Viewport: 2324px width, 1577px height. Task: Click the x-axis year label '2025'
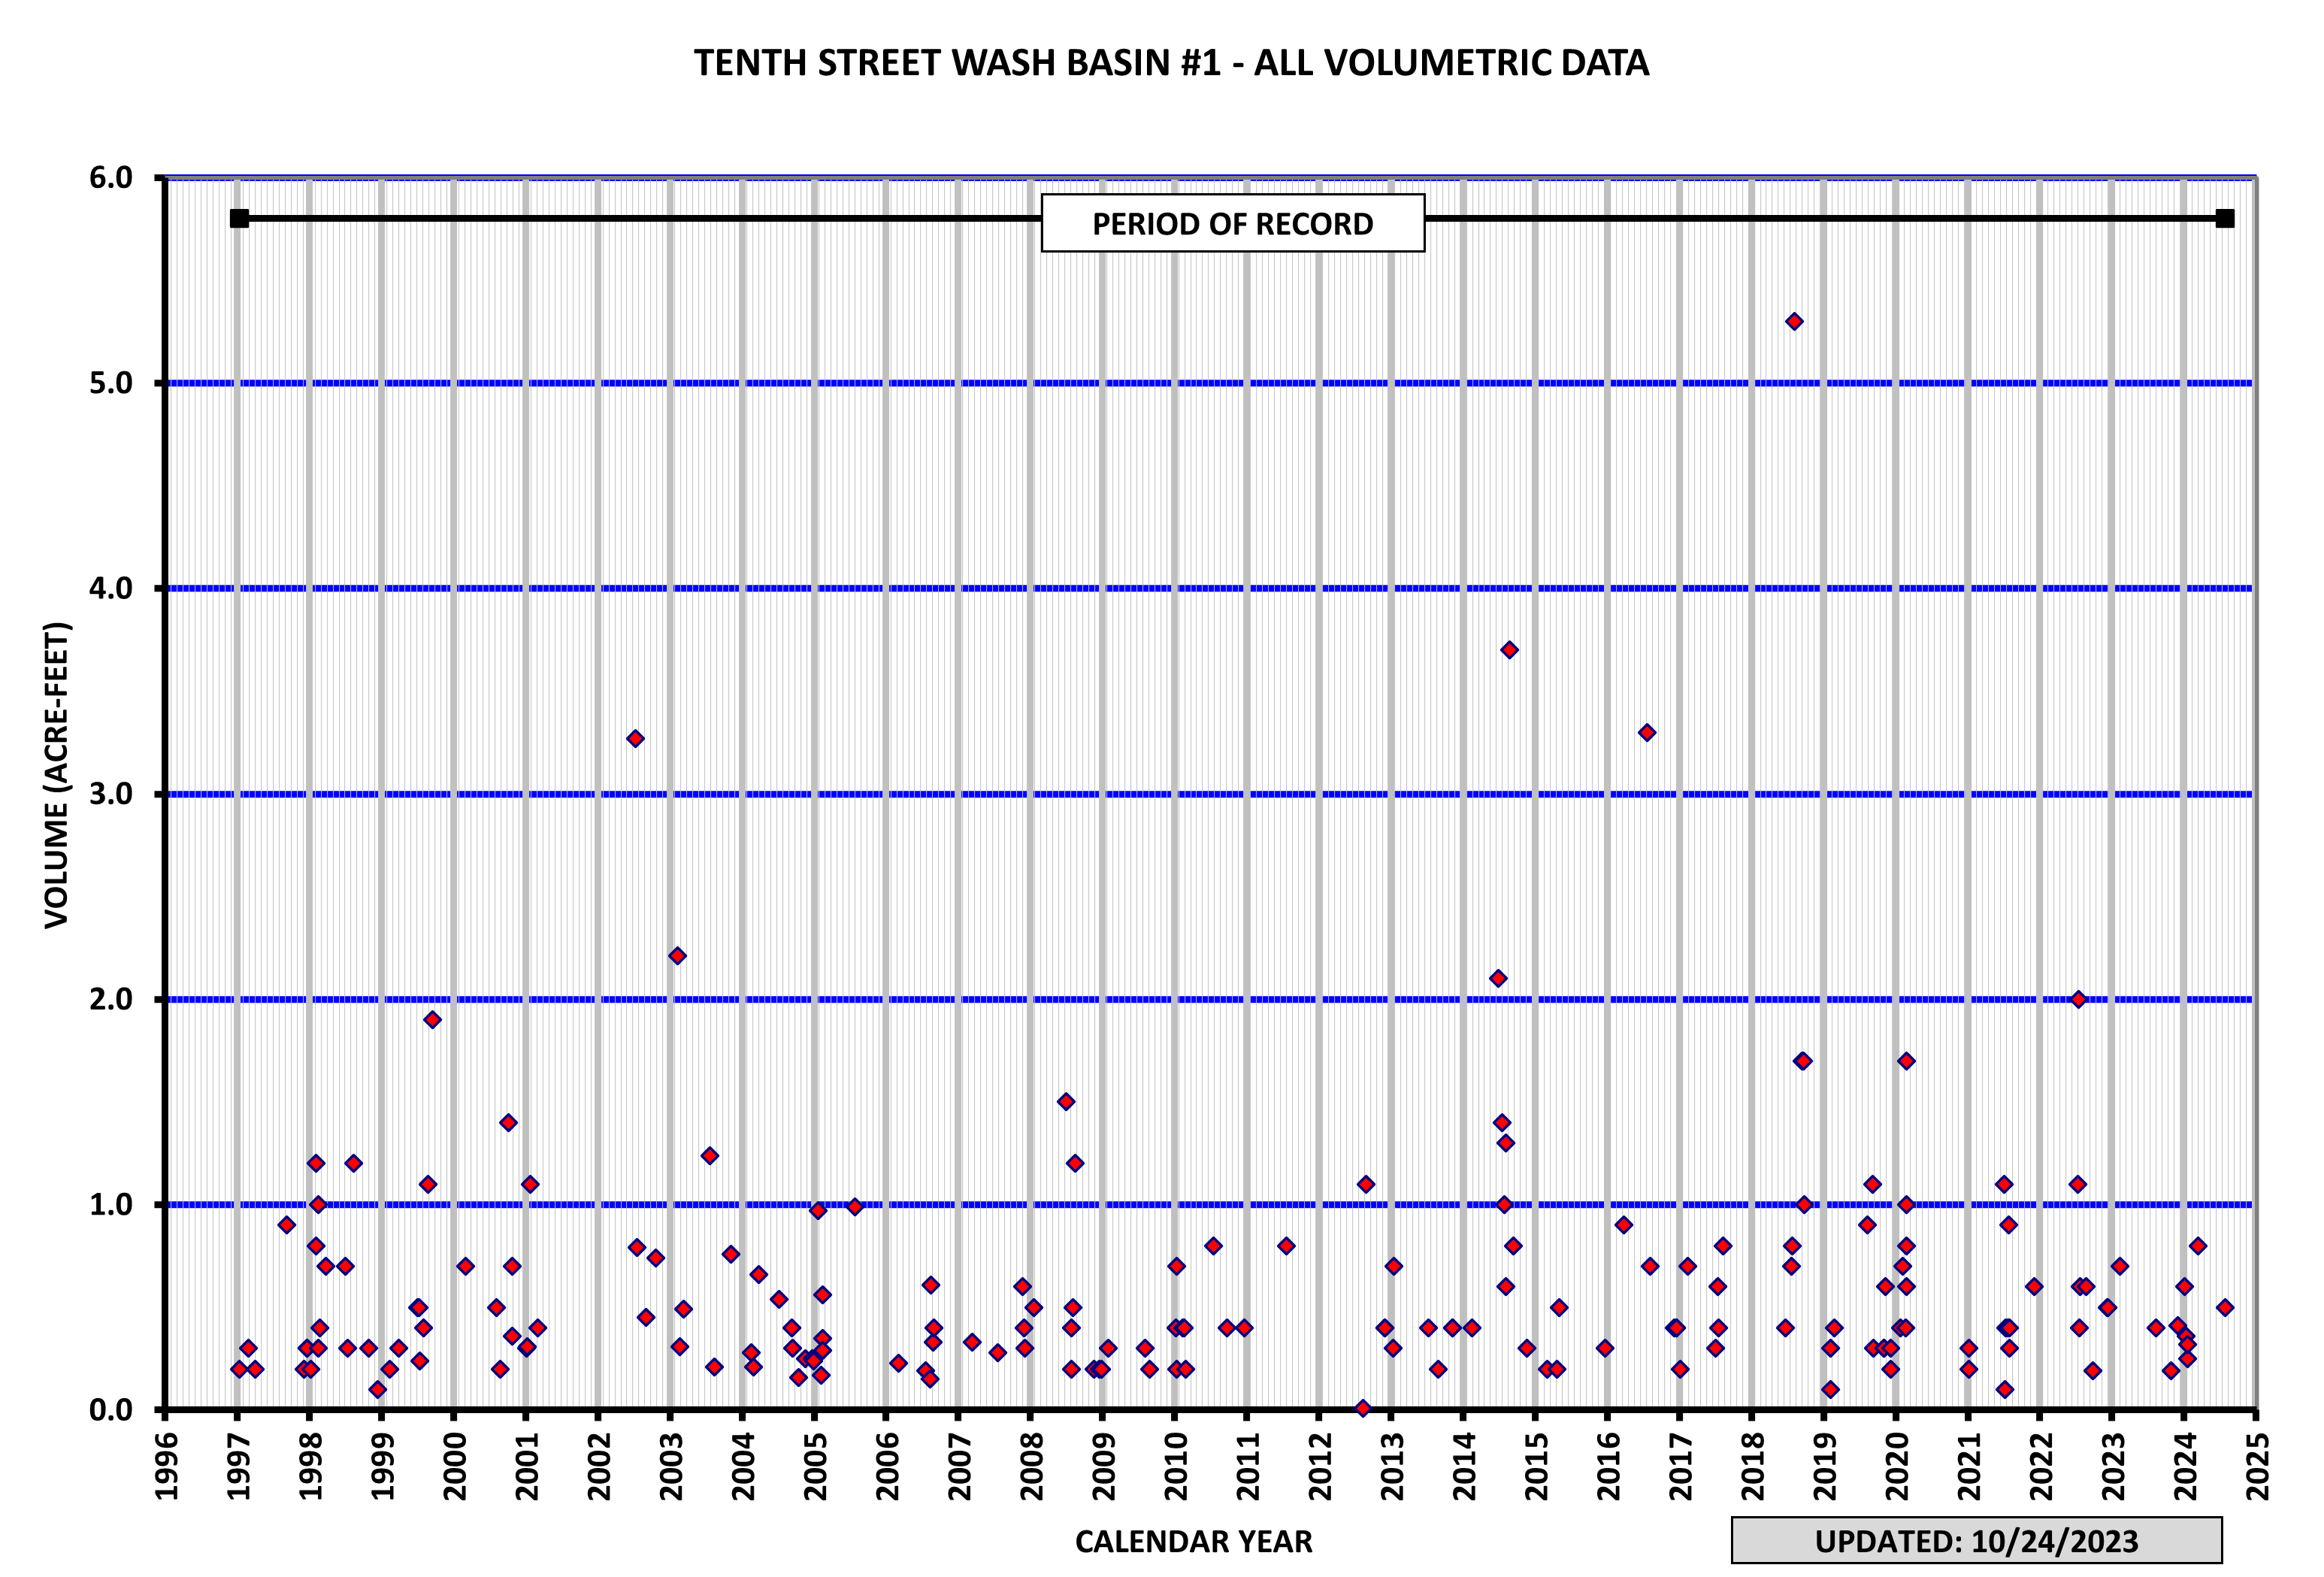[2256, 1466]
